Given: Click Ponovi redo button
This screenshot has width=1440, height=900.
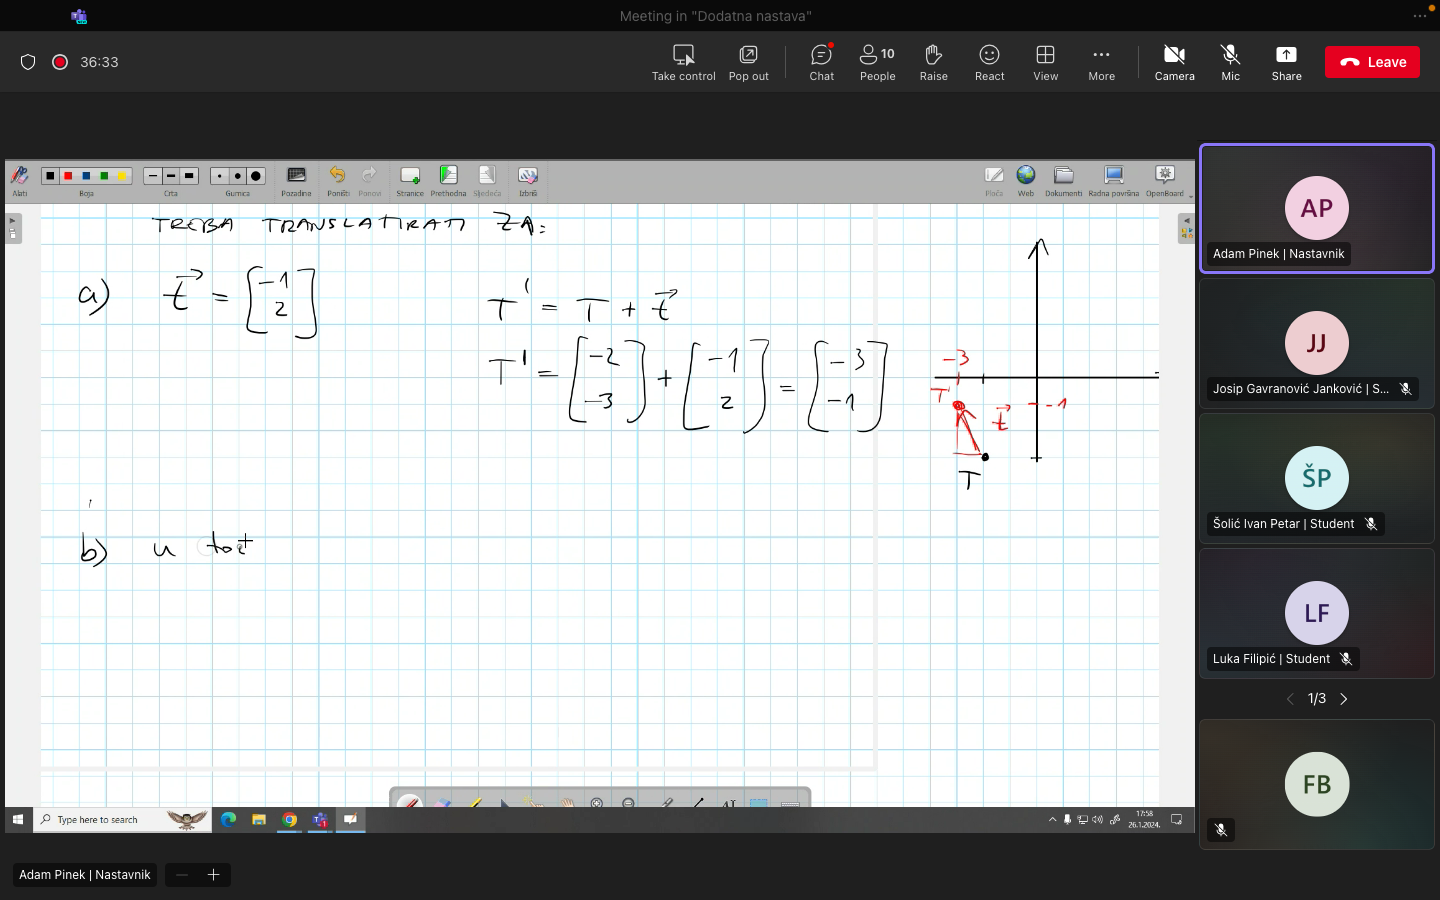Looking at the screenshot, I should (370, 181).
